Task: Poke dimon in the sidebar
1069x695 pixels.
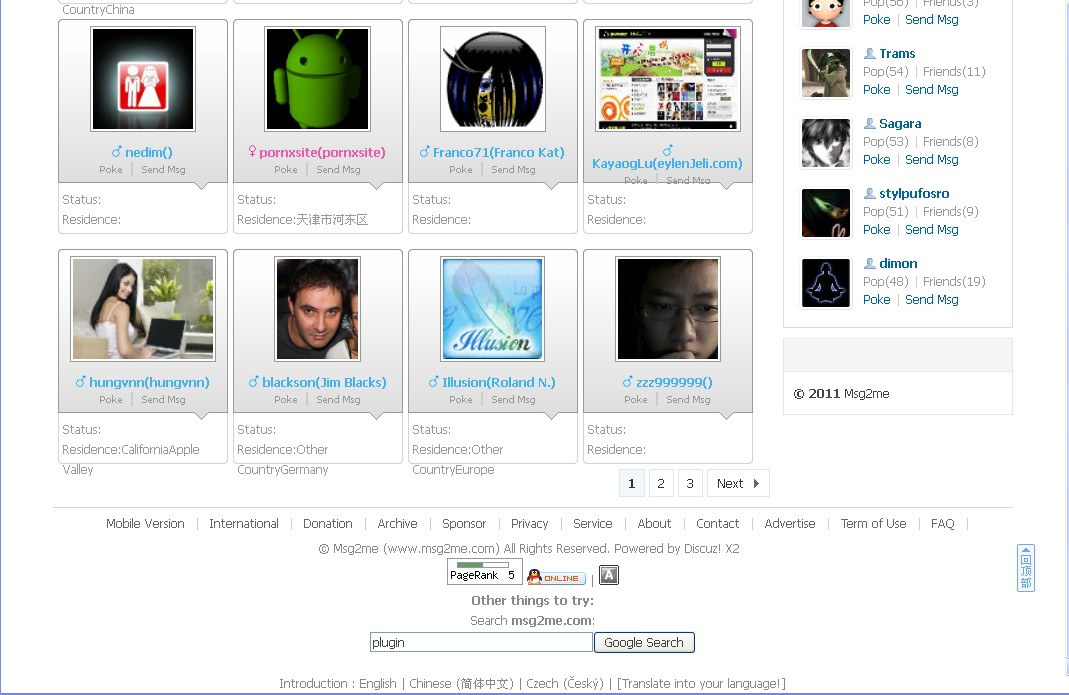Action: (876, 299)
